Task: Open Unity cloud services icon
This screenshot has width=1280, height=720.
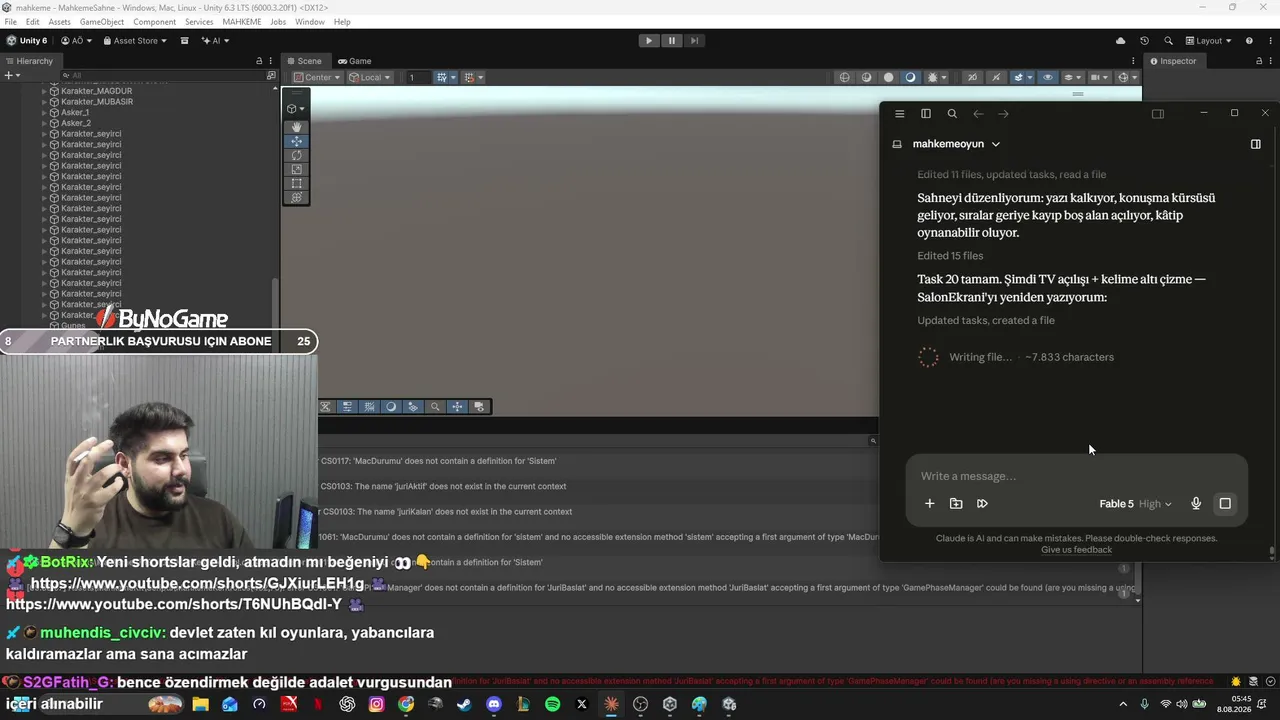Action: (x=1121, y=41)
